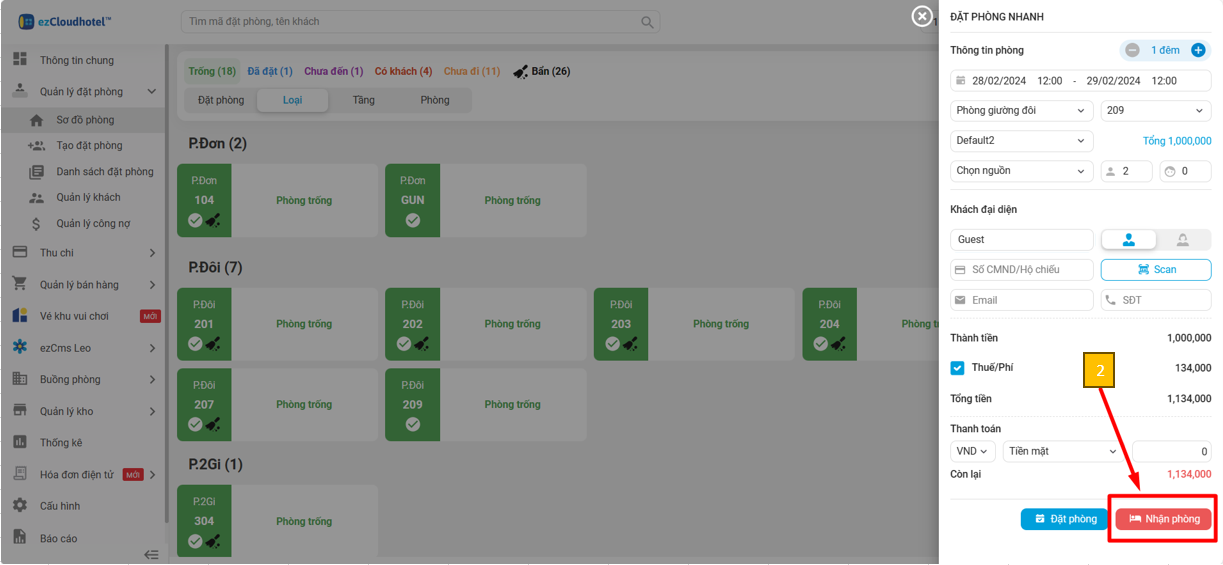Decrease nights with minus icon
This screenshot has width=1223, height=565.
pyautogui.click(x=1132, y=50)
